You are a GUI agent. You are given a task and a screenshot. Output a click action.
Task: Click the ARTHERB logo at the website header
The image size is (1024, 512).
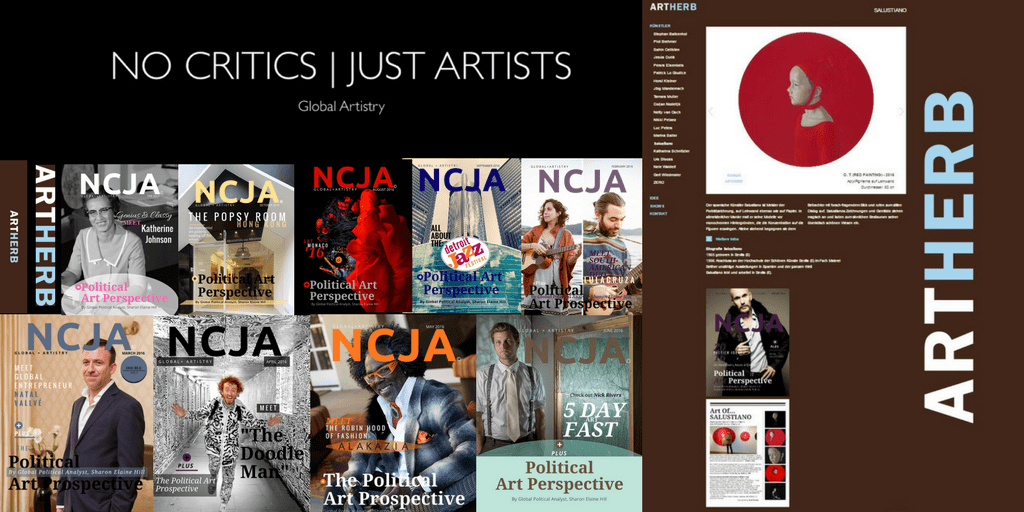point(673,7)
